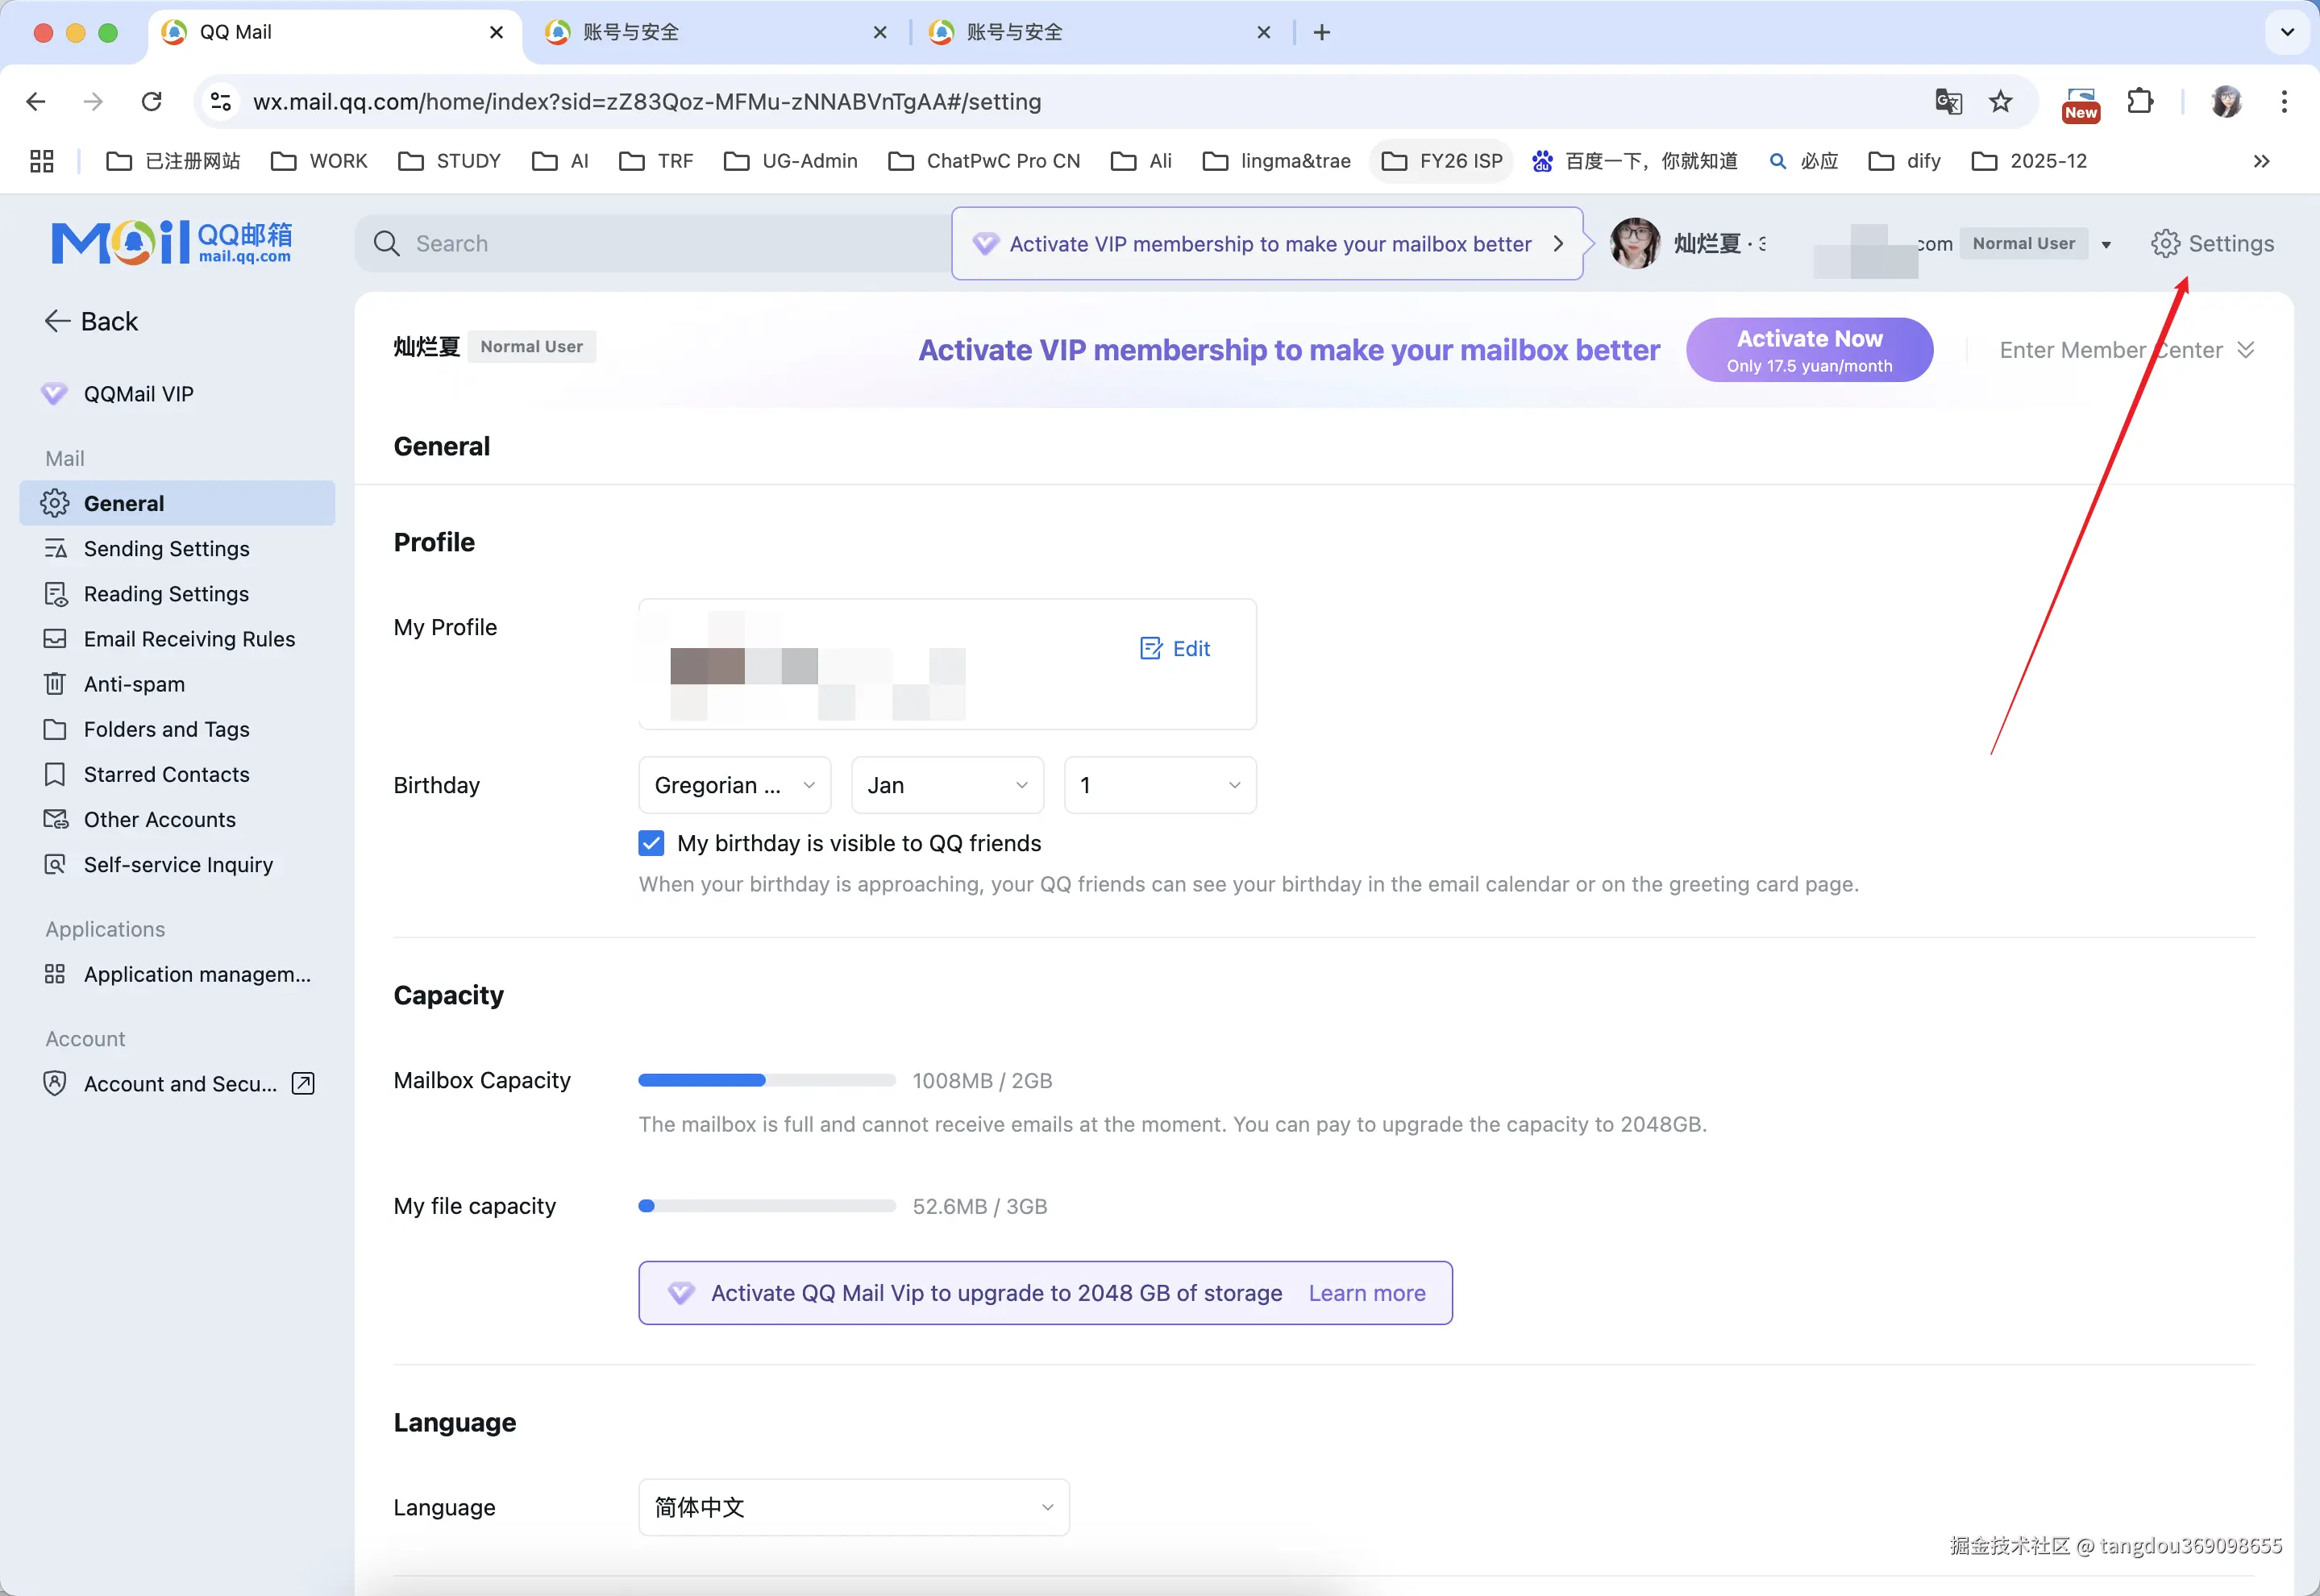Expand the Jan month dropdown
The width and height of the screenshot is (2320, 1596).
click(x=946, y=785)
